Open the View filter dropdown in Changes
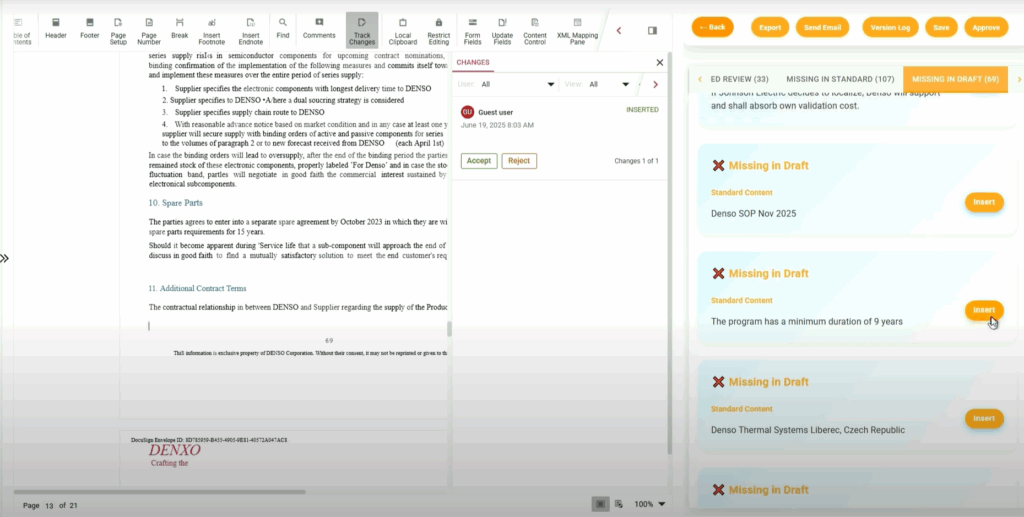 coord(609,85)
